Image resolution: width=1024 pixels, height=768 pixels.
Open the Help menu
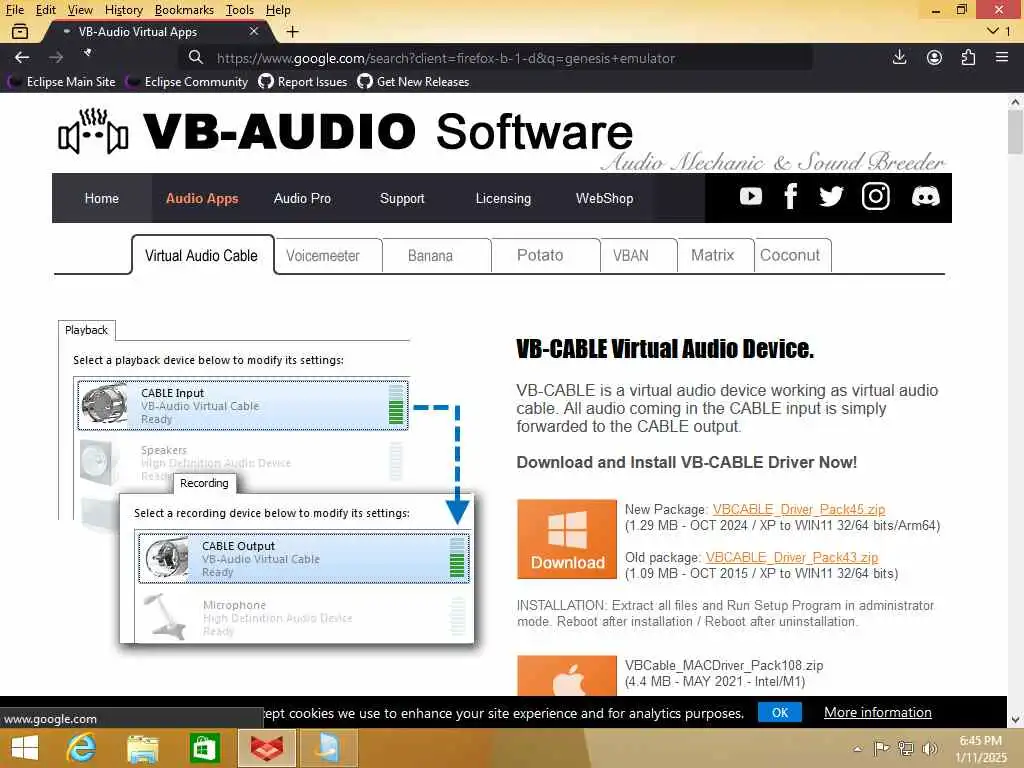[278, 10]
